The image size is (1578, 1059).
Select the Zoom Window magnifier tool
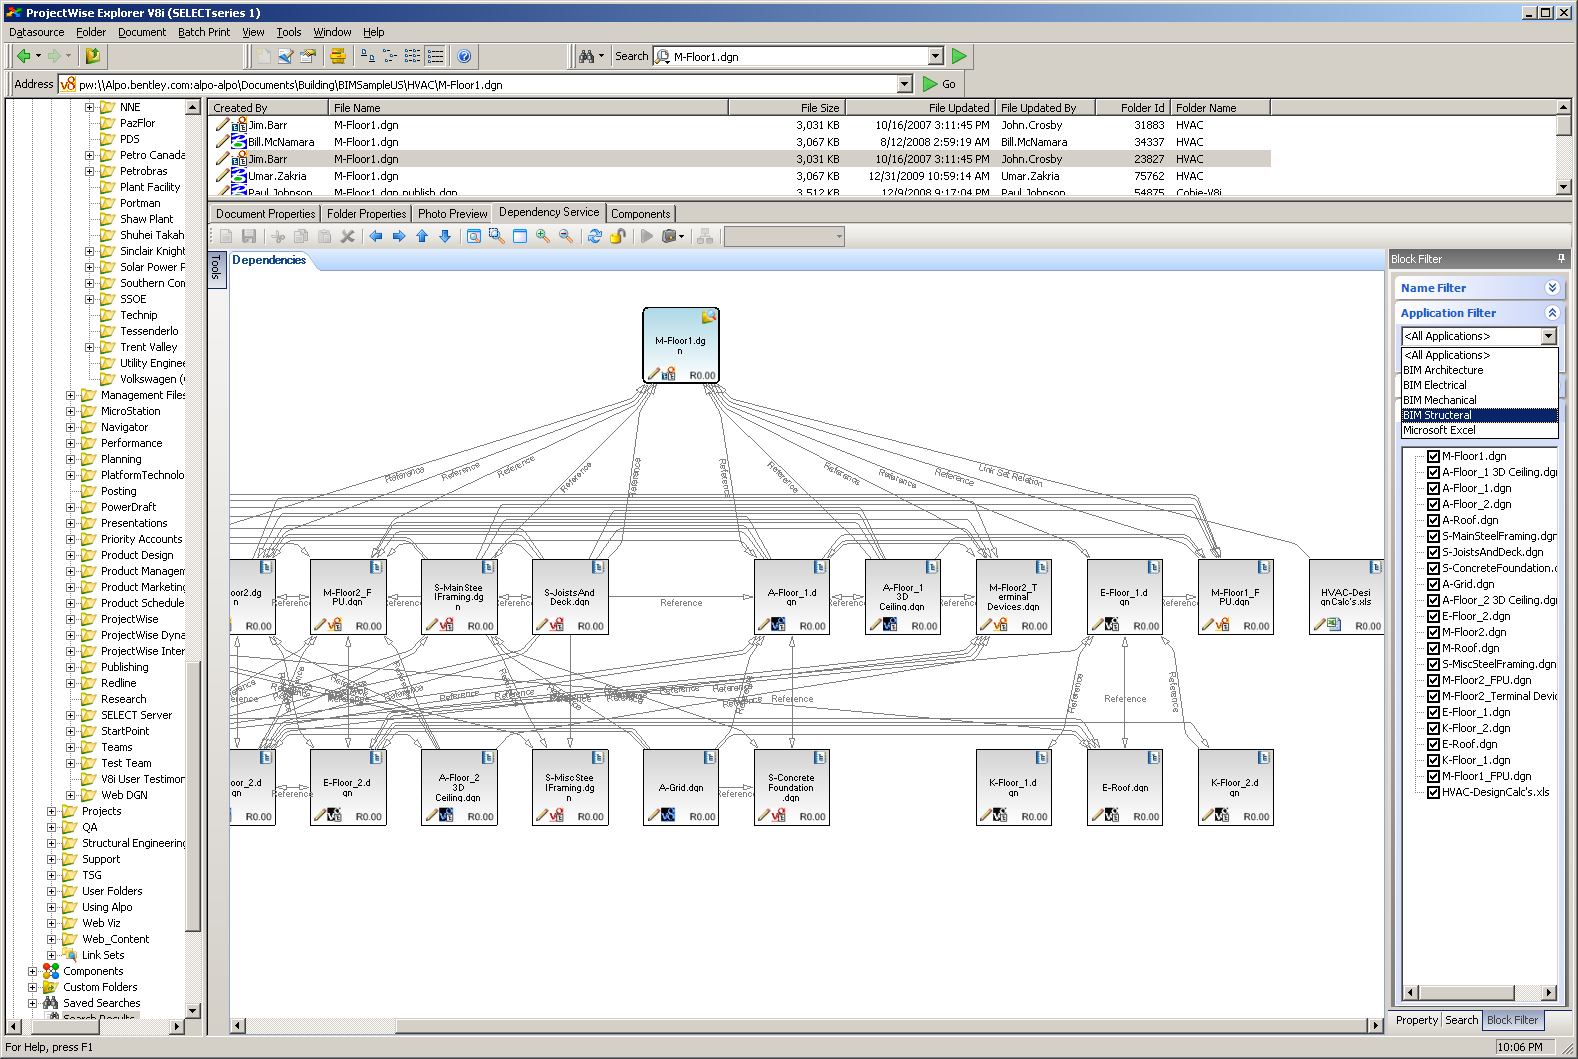(x=497, y=236)
